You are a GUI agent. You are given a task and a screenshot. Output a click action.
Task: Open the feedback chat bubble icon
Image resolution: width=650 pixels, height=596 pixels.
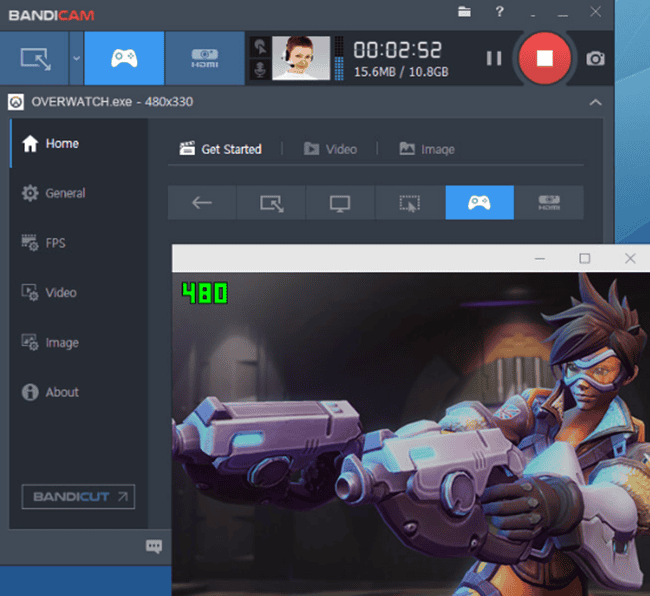154,546
